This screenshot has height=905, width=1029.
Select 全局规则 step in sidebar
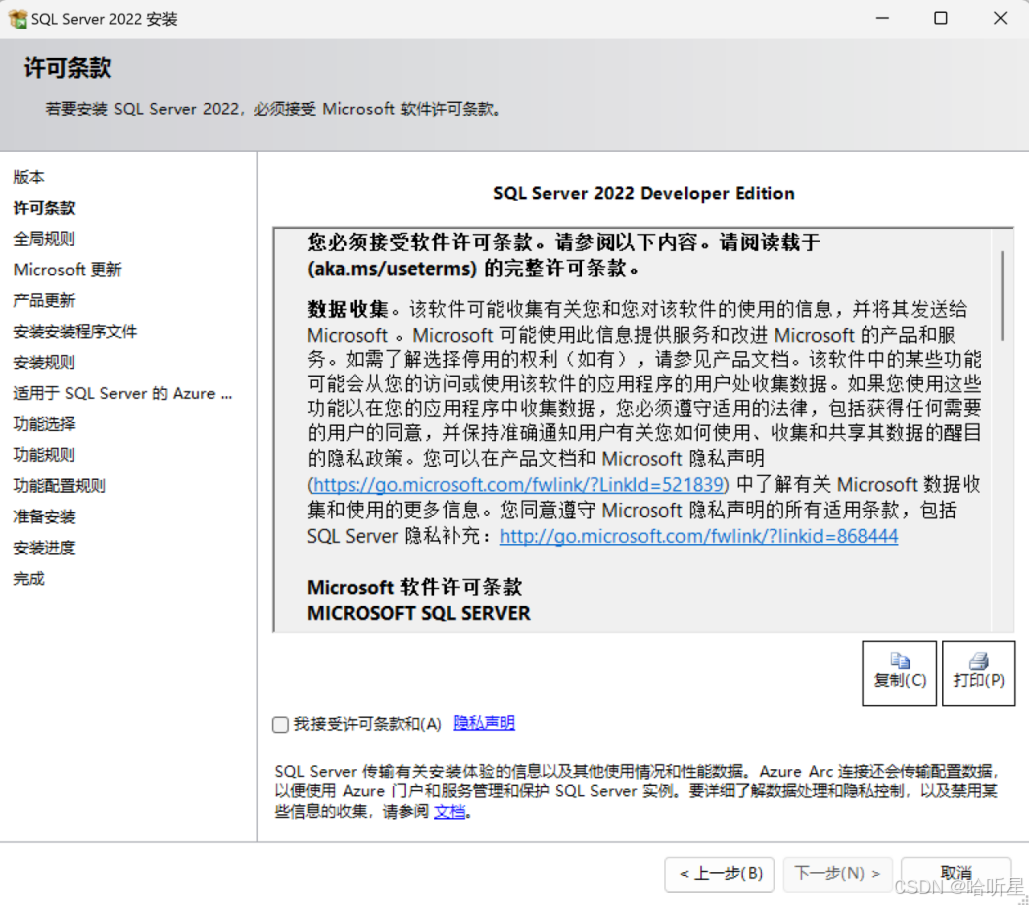[44, 239]
